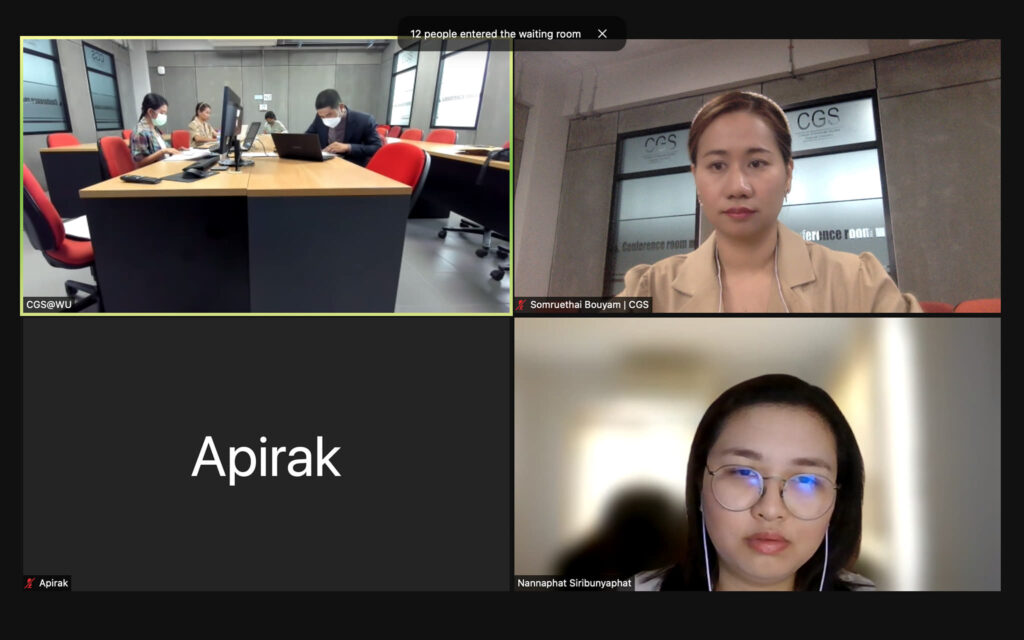Select the Nannaphat Siribunyaphat name label
The image size is (1024, 640).
tap(574, 583)
